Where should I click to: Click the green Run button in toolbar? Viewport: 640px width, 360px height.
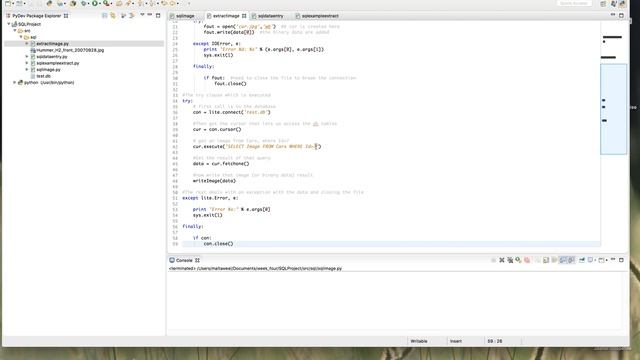click(95, 3)
